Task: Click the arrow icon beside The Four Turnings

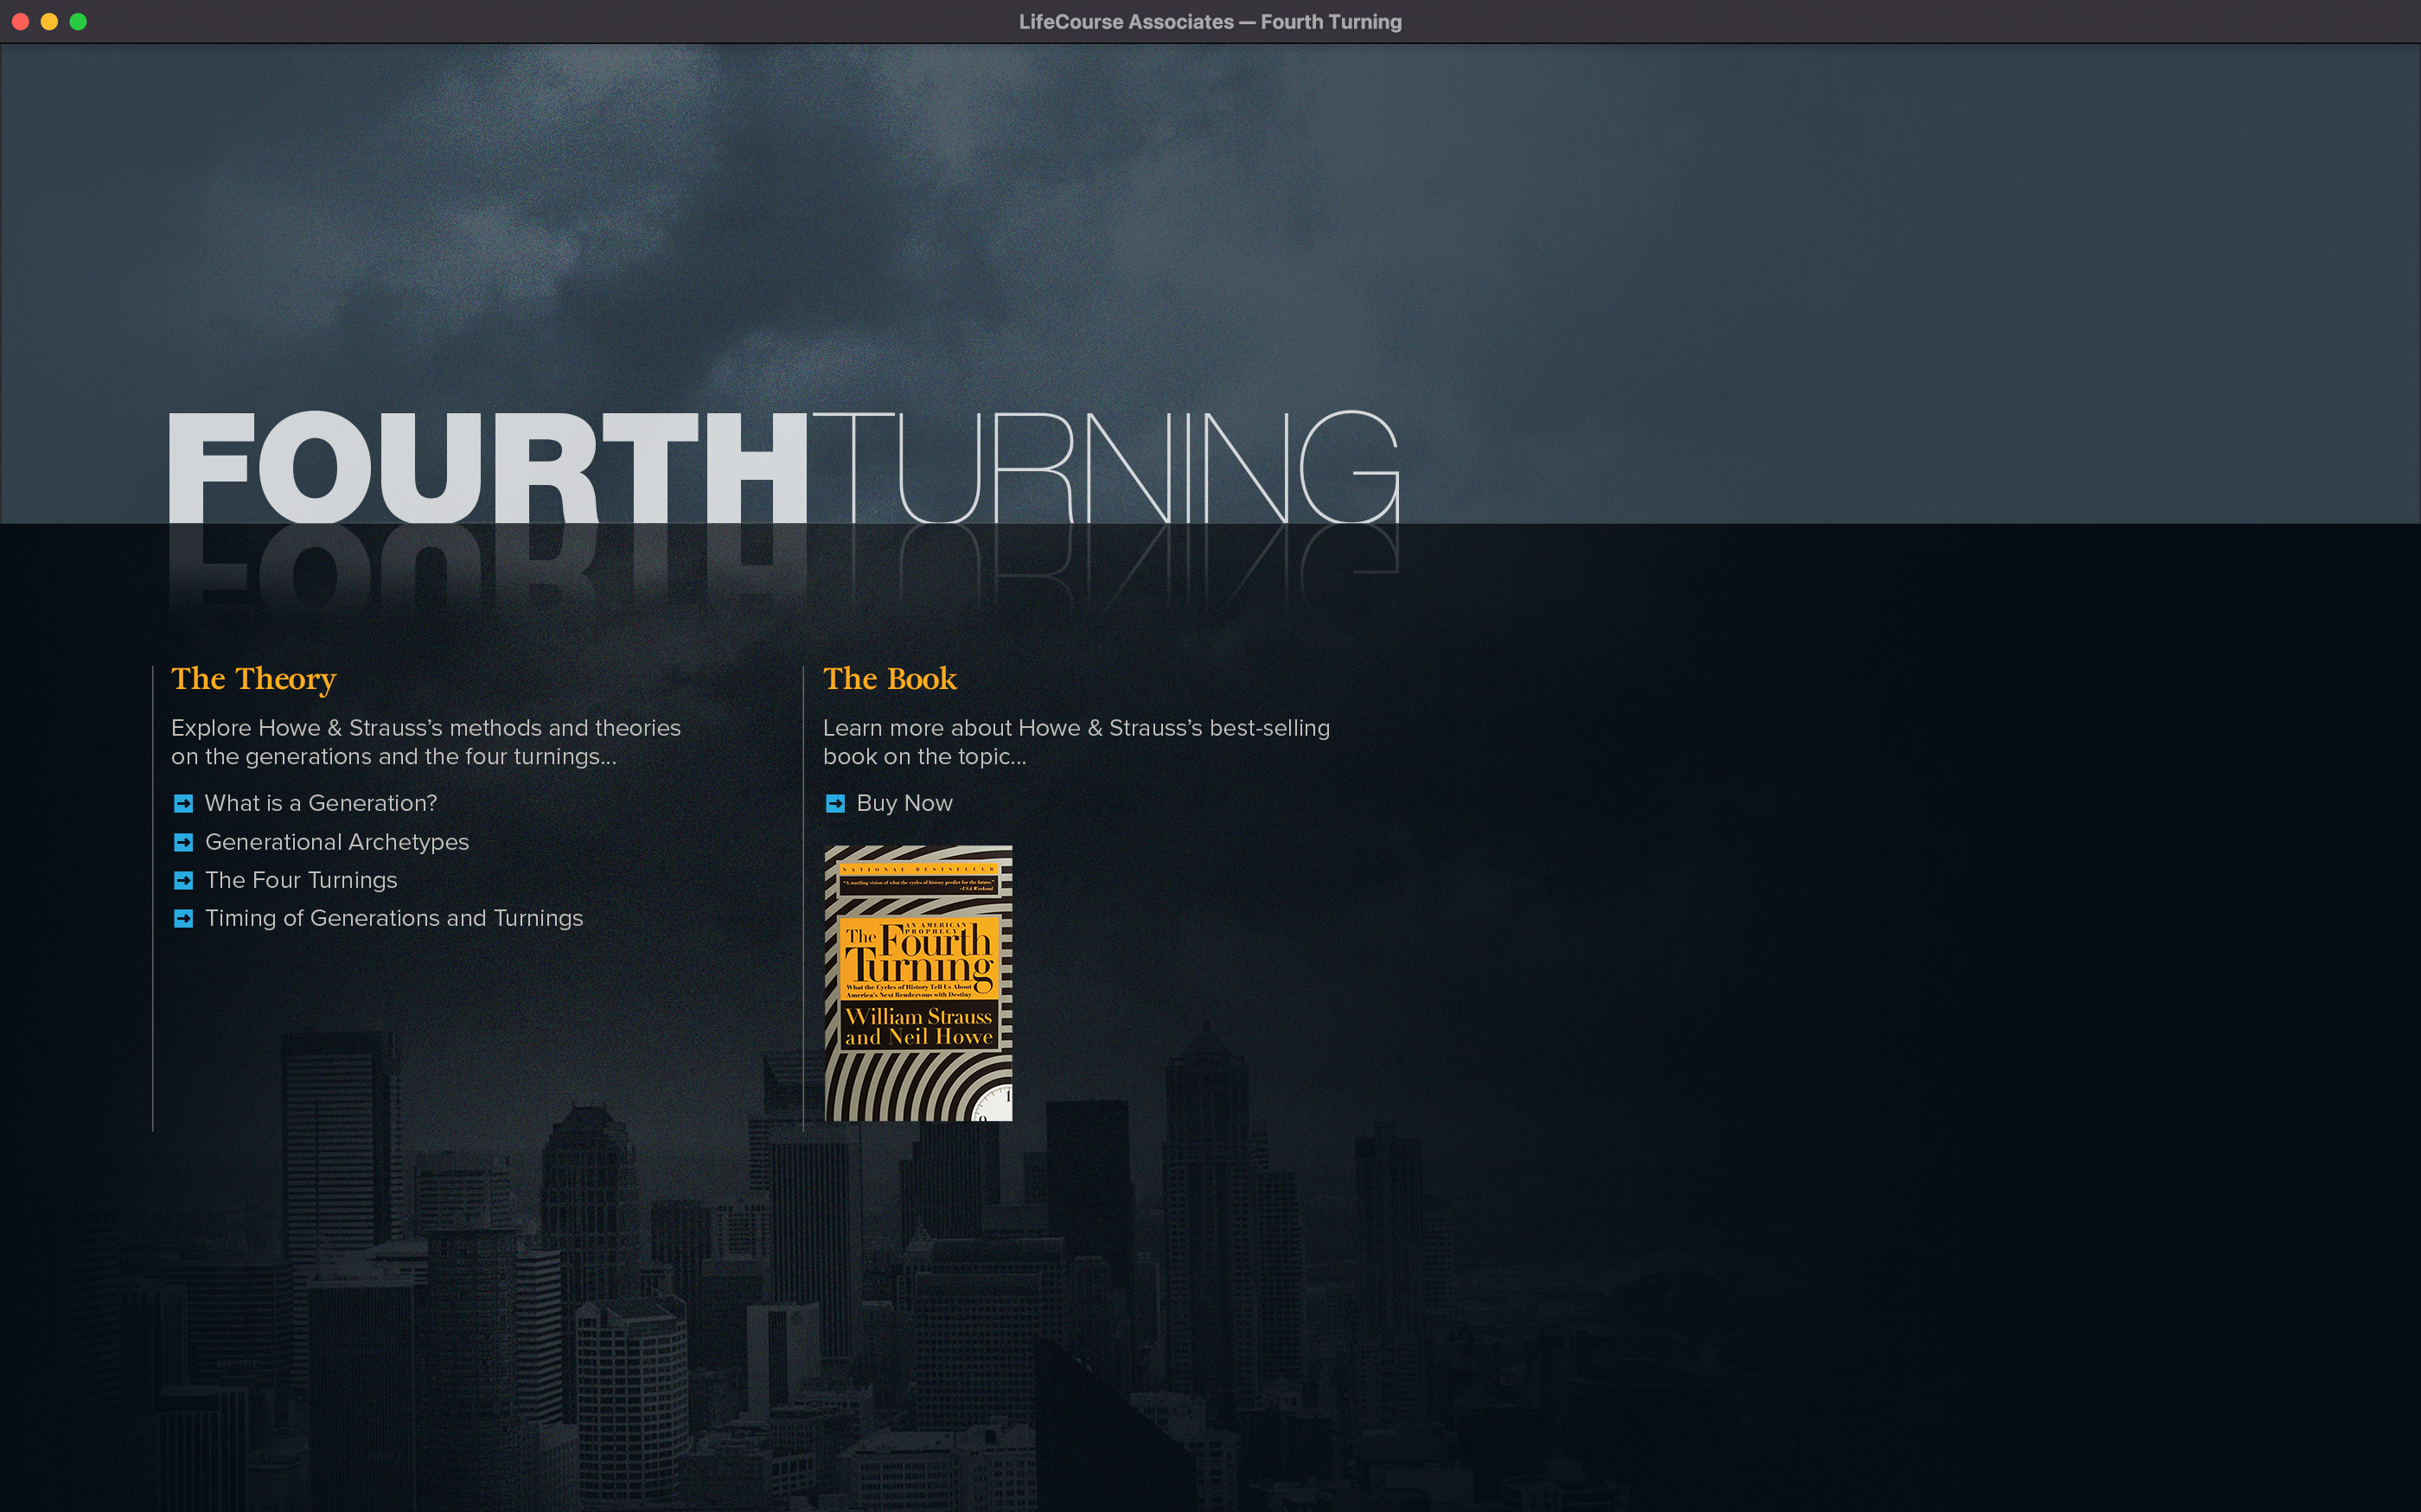Action: (183, 880)
